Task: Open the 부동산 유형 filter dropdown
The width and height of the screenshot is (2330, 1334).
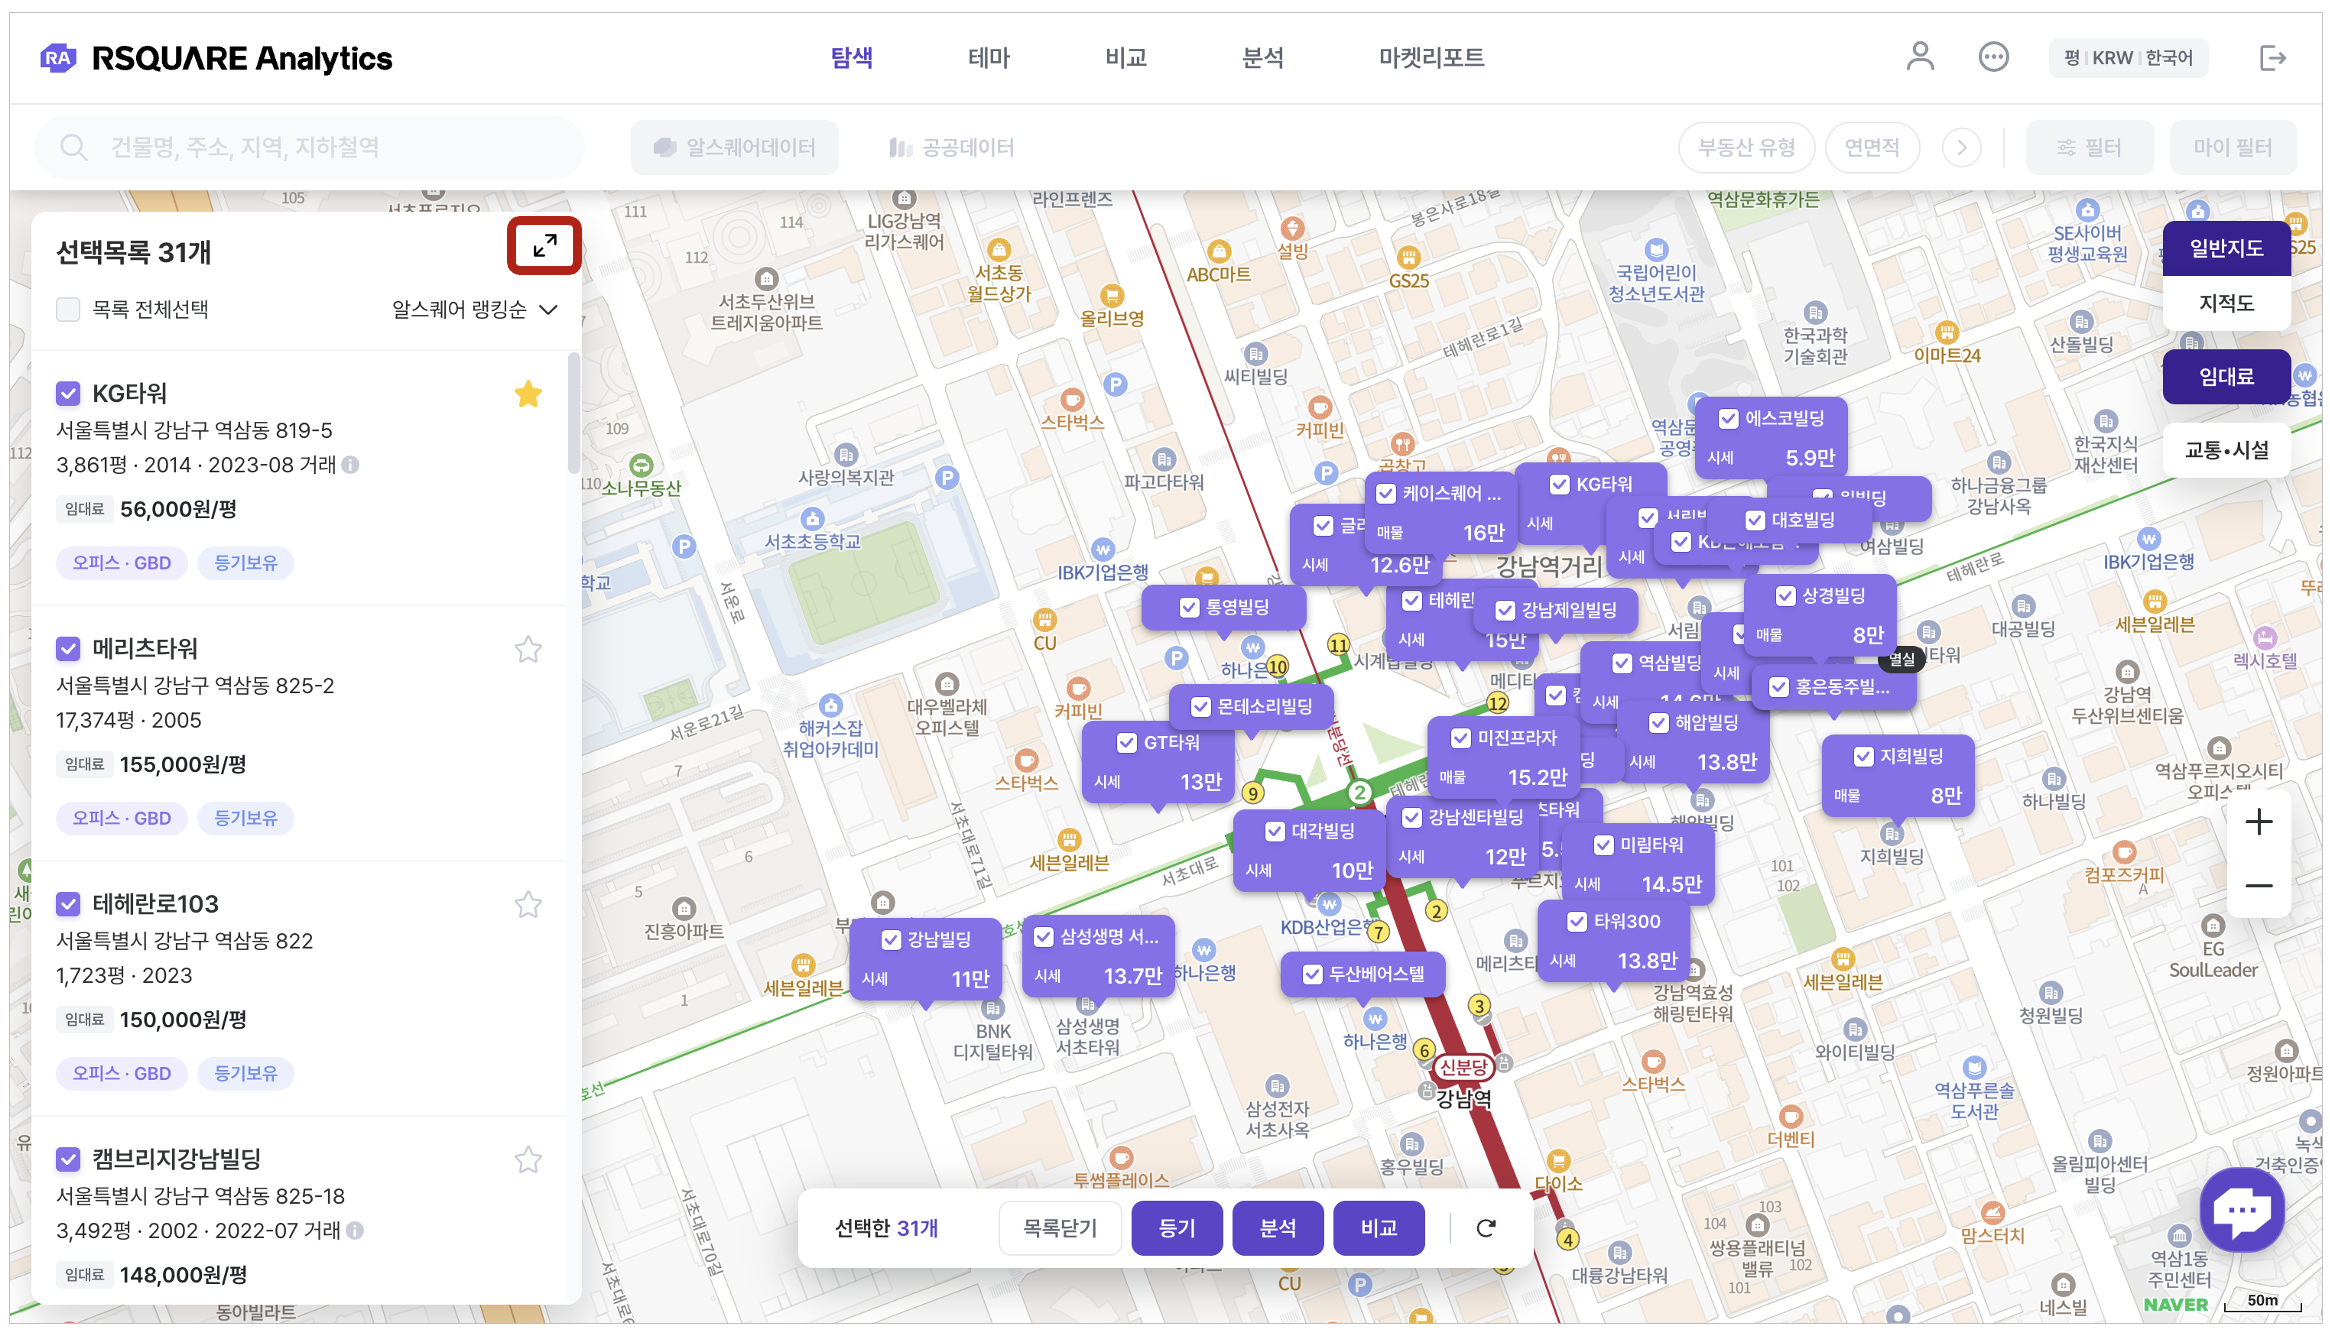Action: click(1746, 148)
